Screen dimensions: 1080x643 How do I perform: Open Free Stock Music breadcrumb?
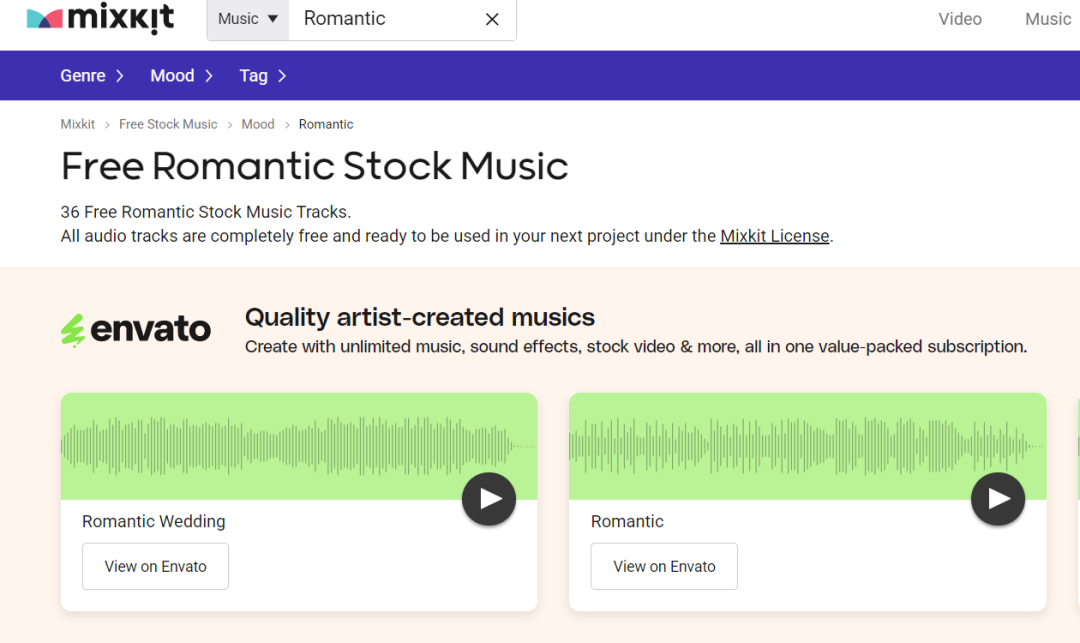tap(168, 124)
